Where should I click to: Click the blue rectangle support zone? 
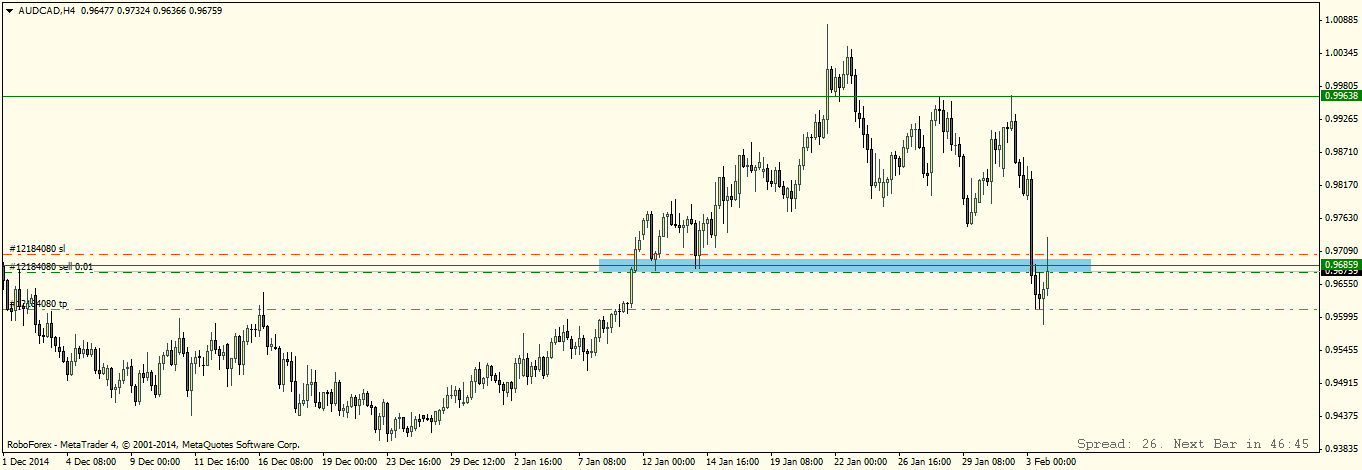[x=844, y=265]
